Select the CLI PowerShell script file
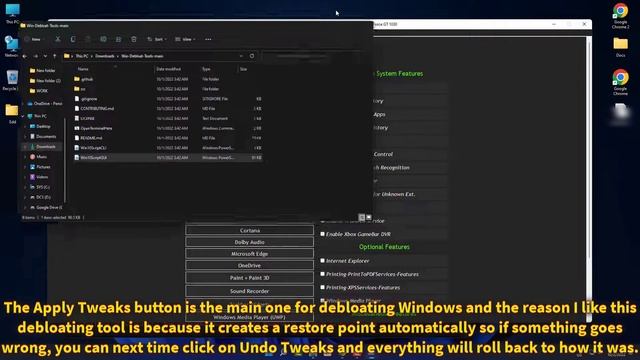 coord(168,148)
